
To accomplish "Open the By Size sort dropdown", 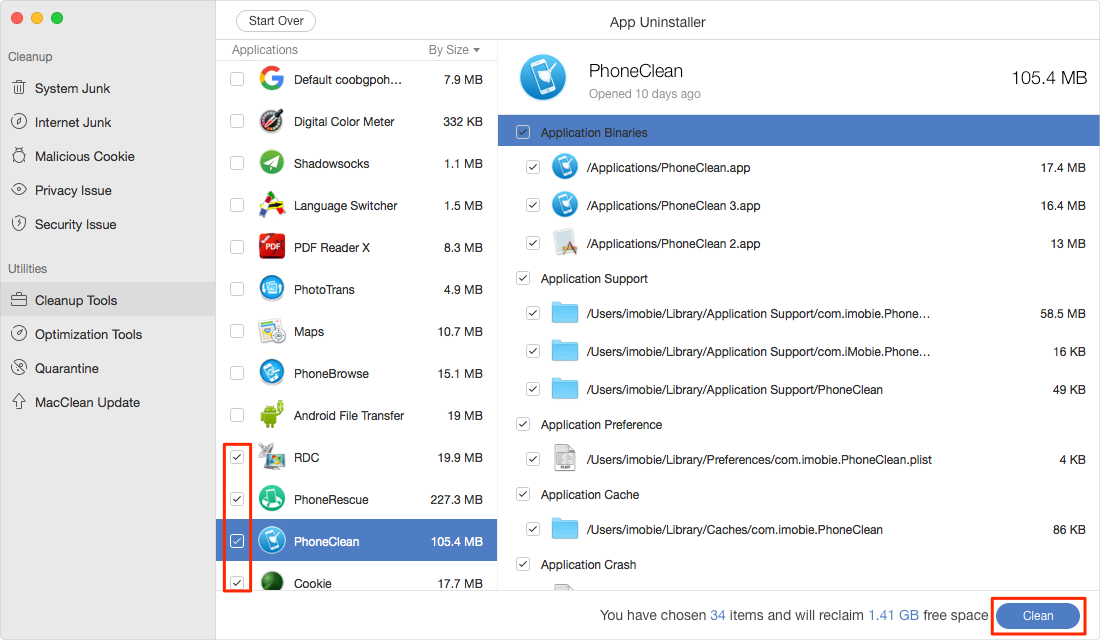I will (454, 50).
